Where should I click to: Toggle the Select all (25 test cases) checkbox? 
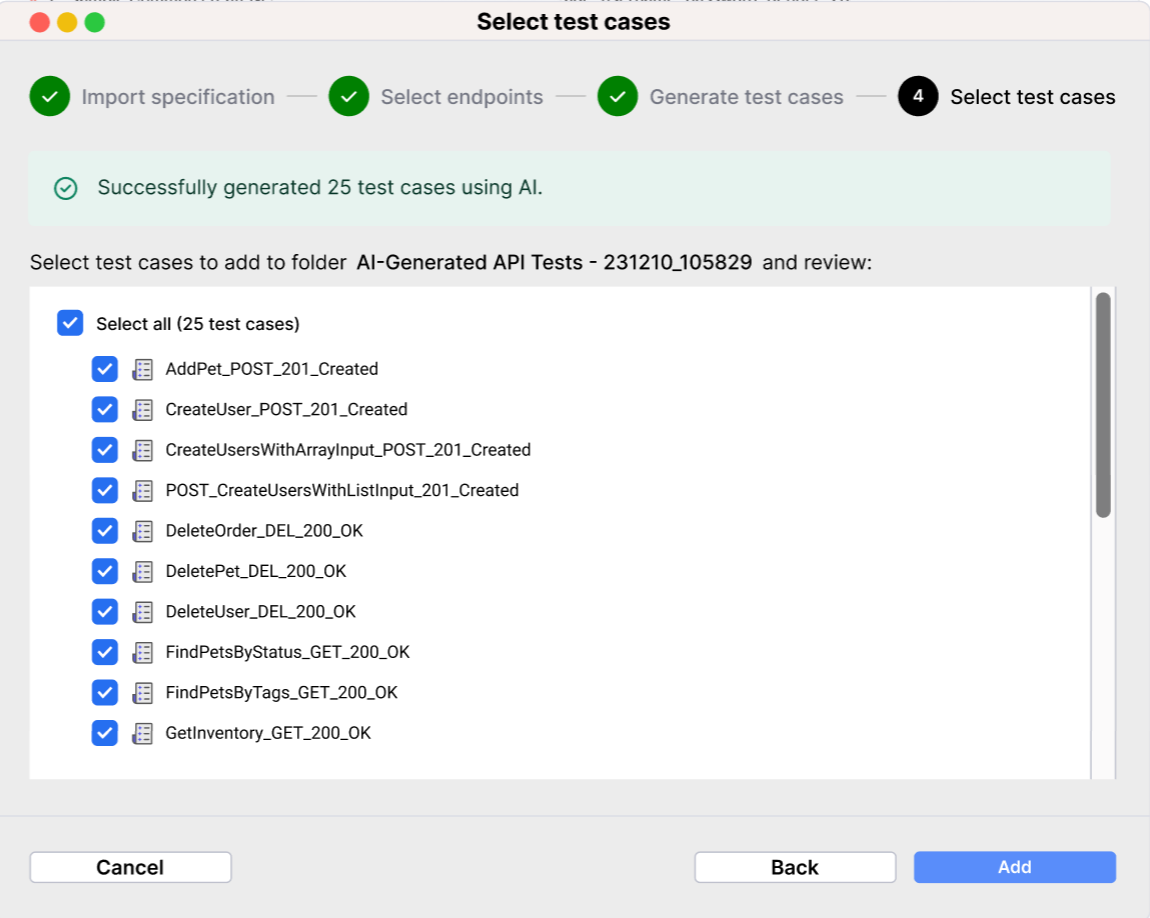pyautogui.click(x=70, y=323)
